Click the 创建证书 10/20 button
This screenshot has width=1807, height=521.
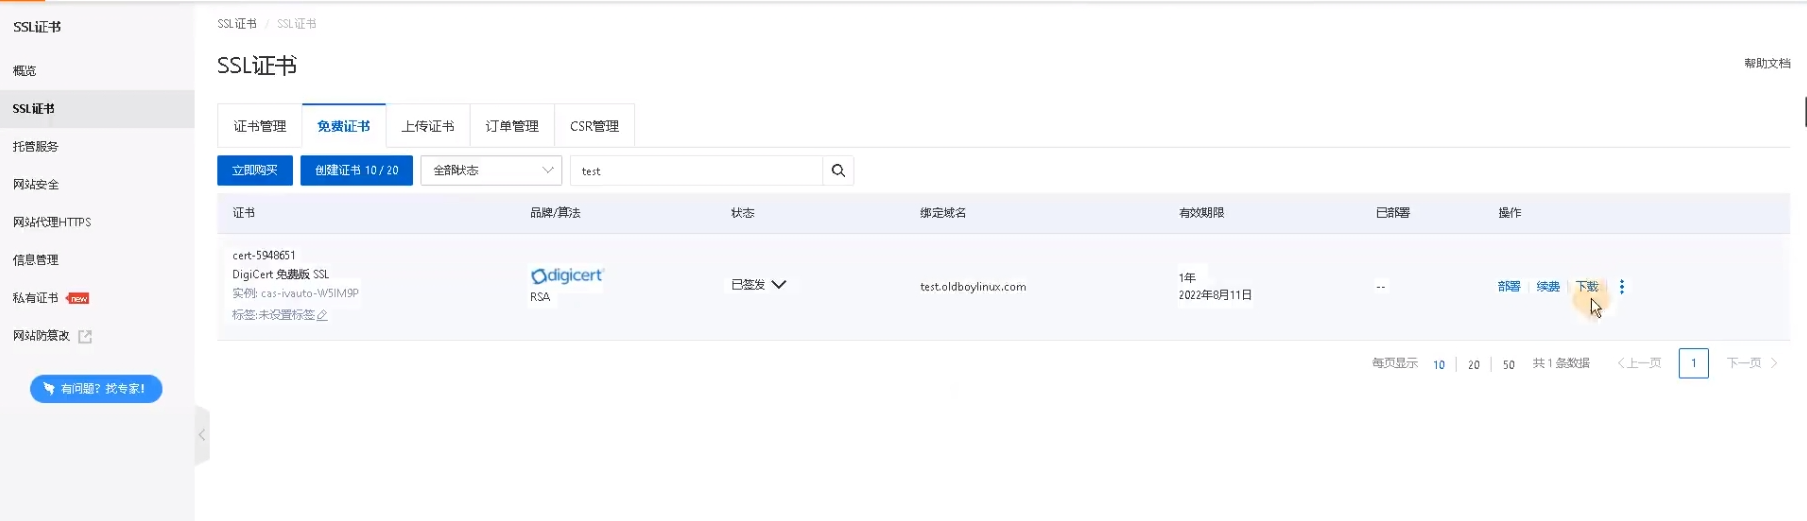point(356,171)
